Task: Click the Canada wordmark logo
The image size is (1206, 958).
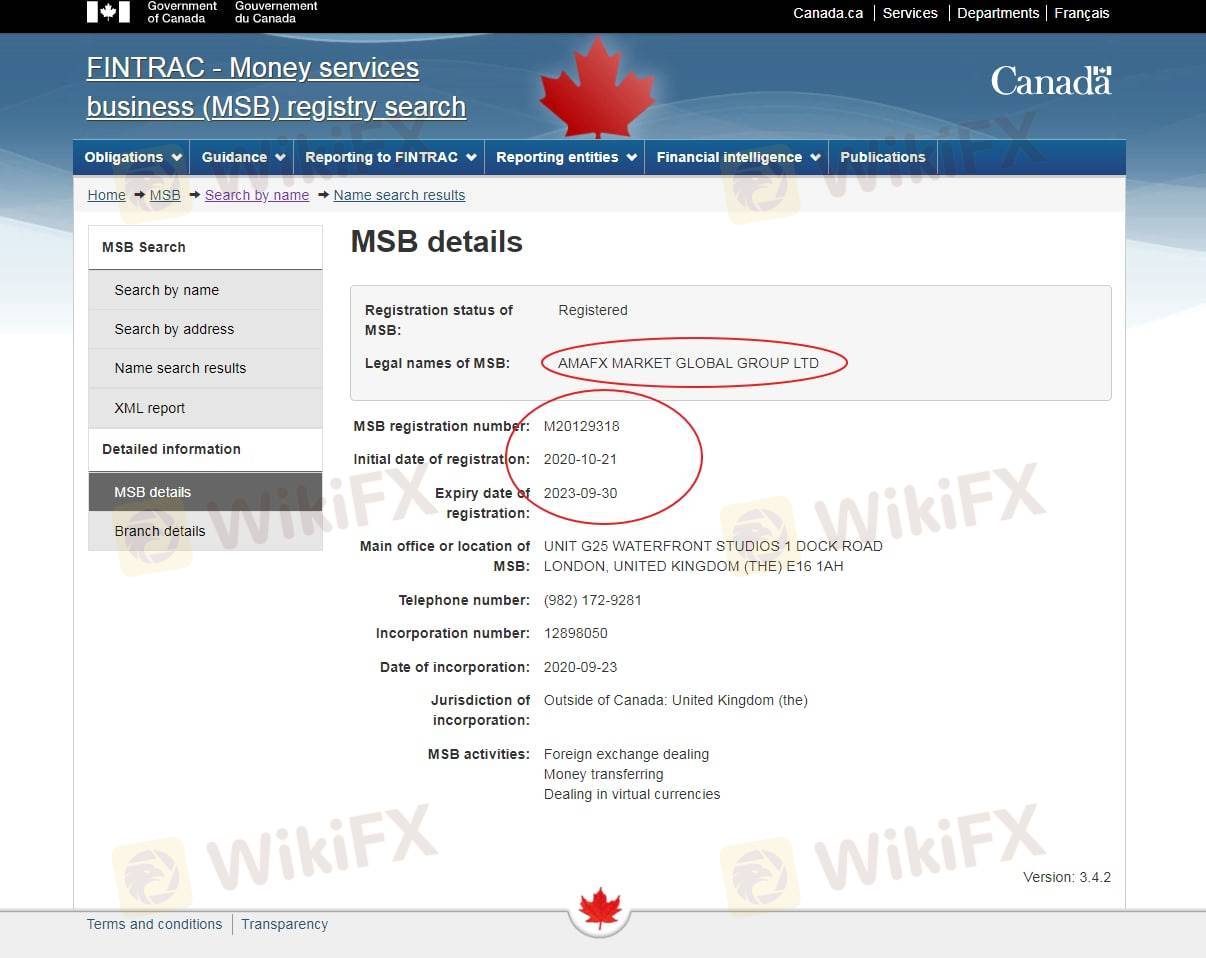Action: click(x=1051, y=81)
